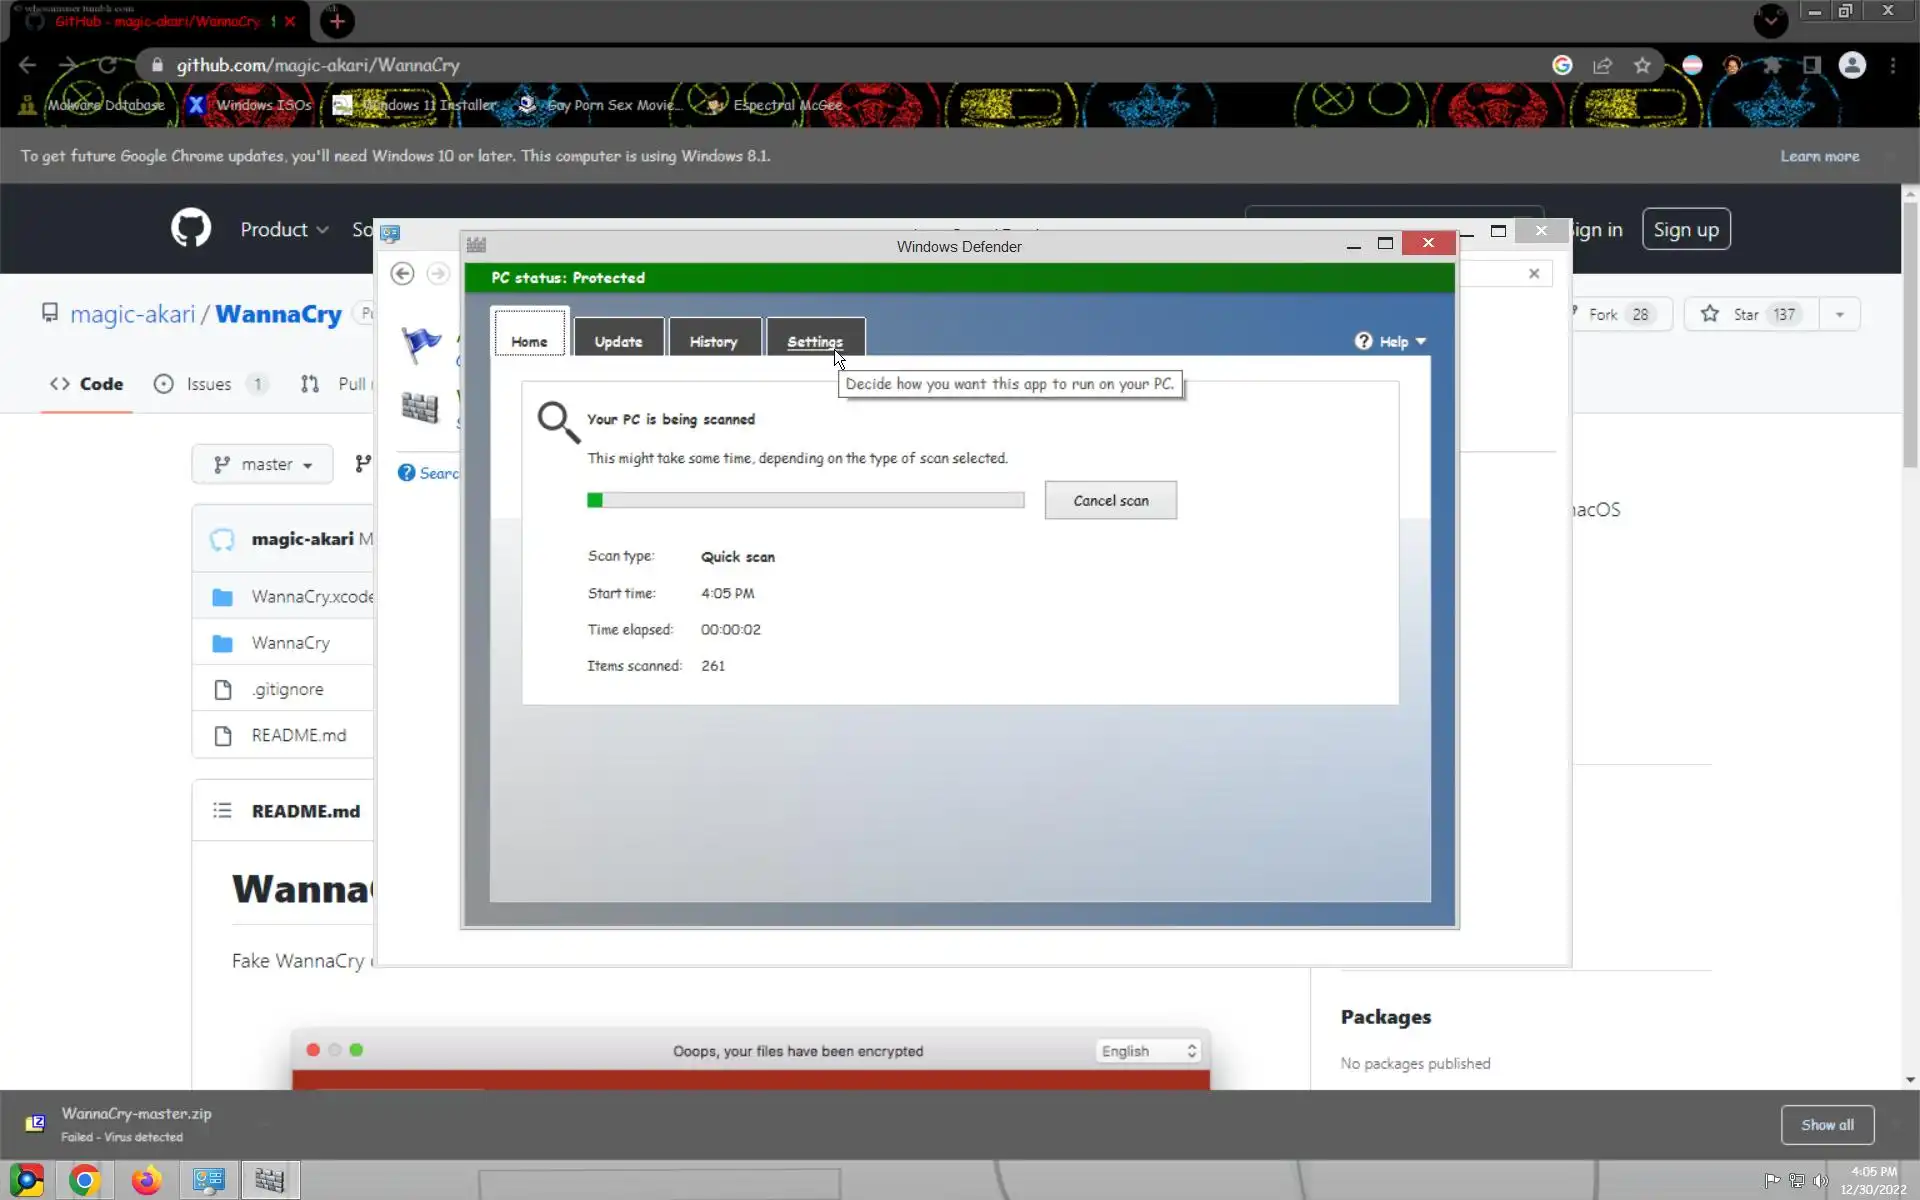Click the Help question mark icon in Defender
This screenshot has width=1920, height=1200.
click(1363, 341)
